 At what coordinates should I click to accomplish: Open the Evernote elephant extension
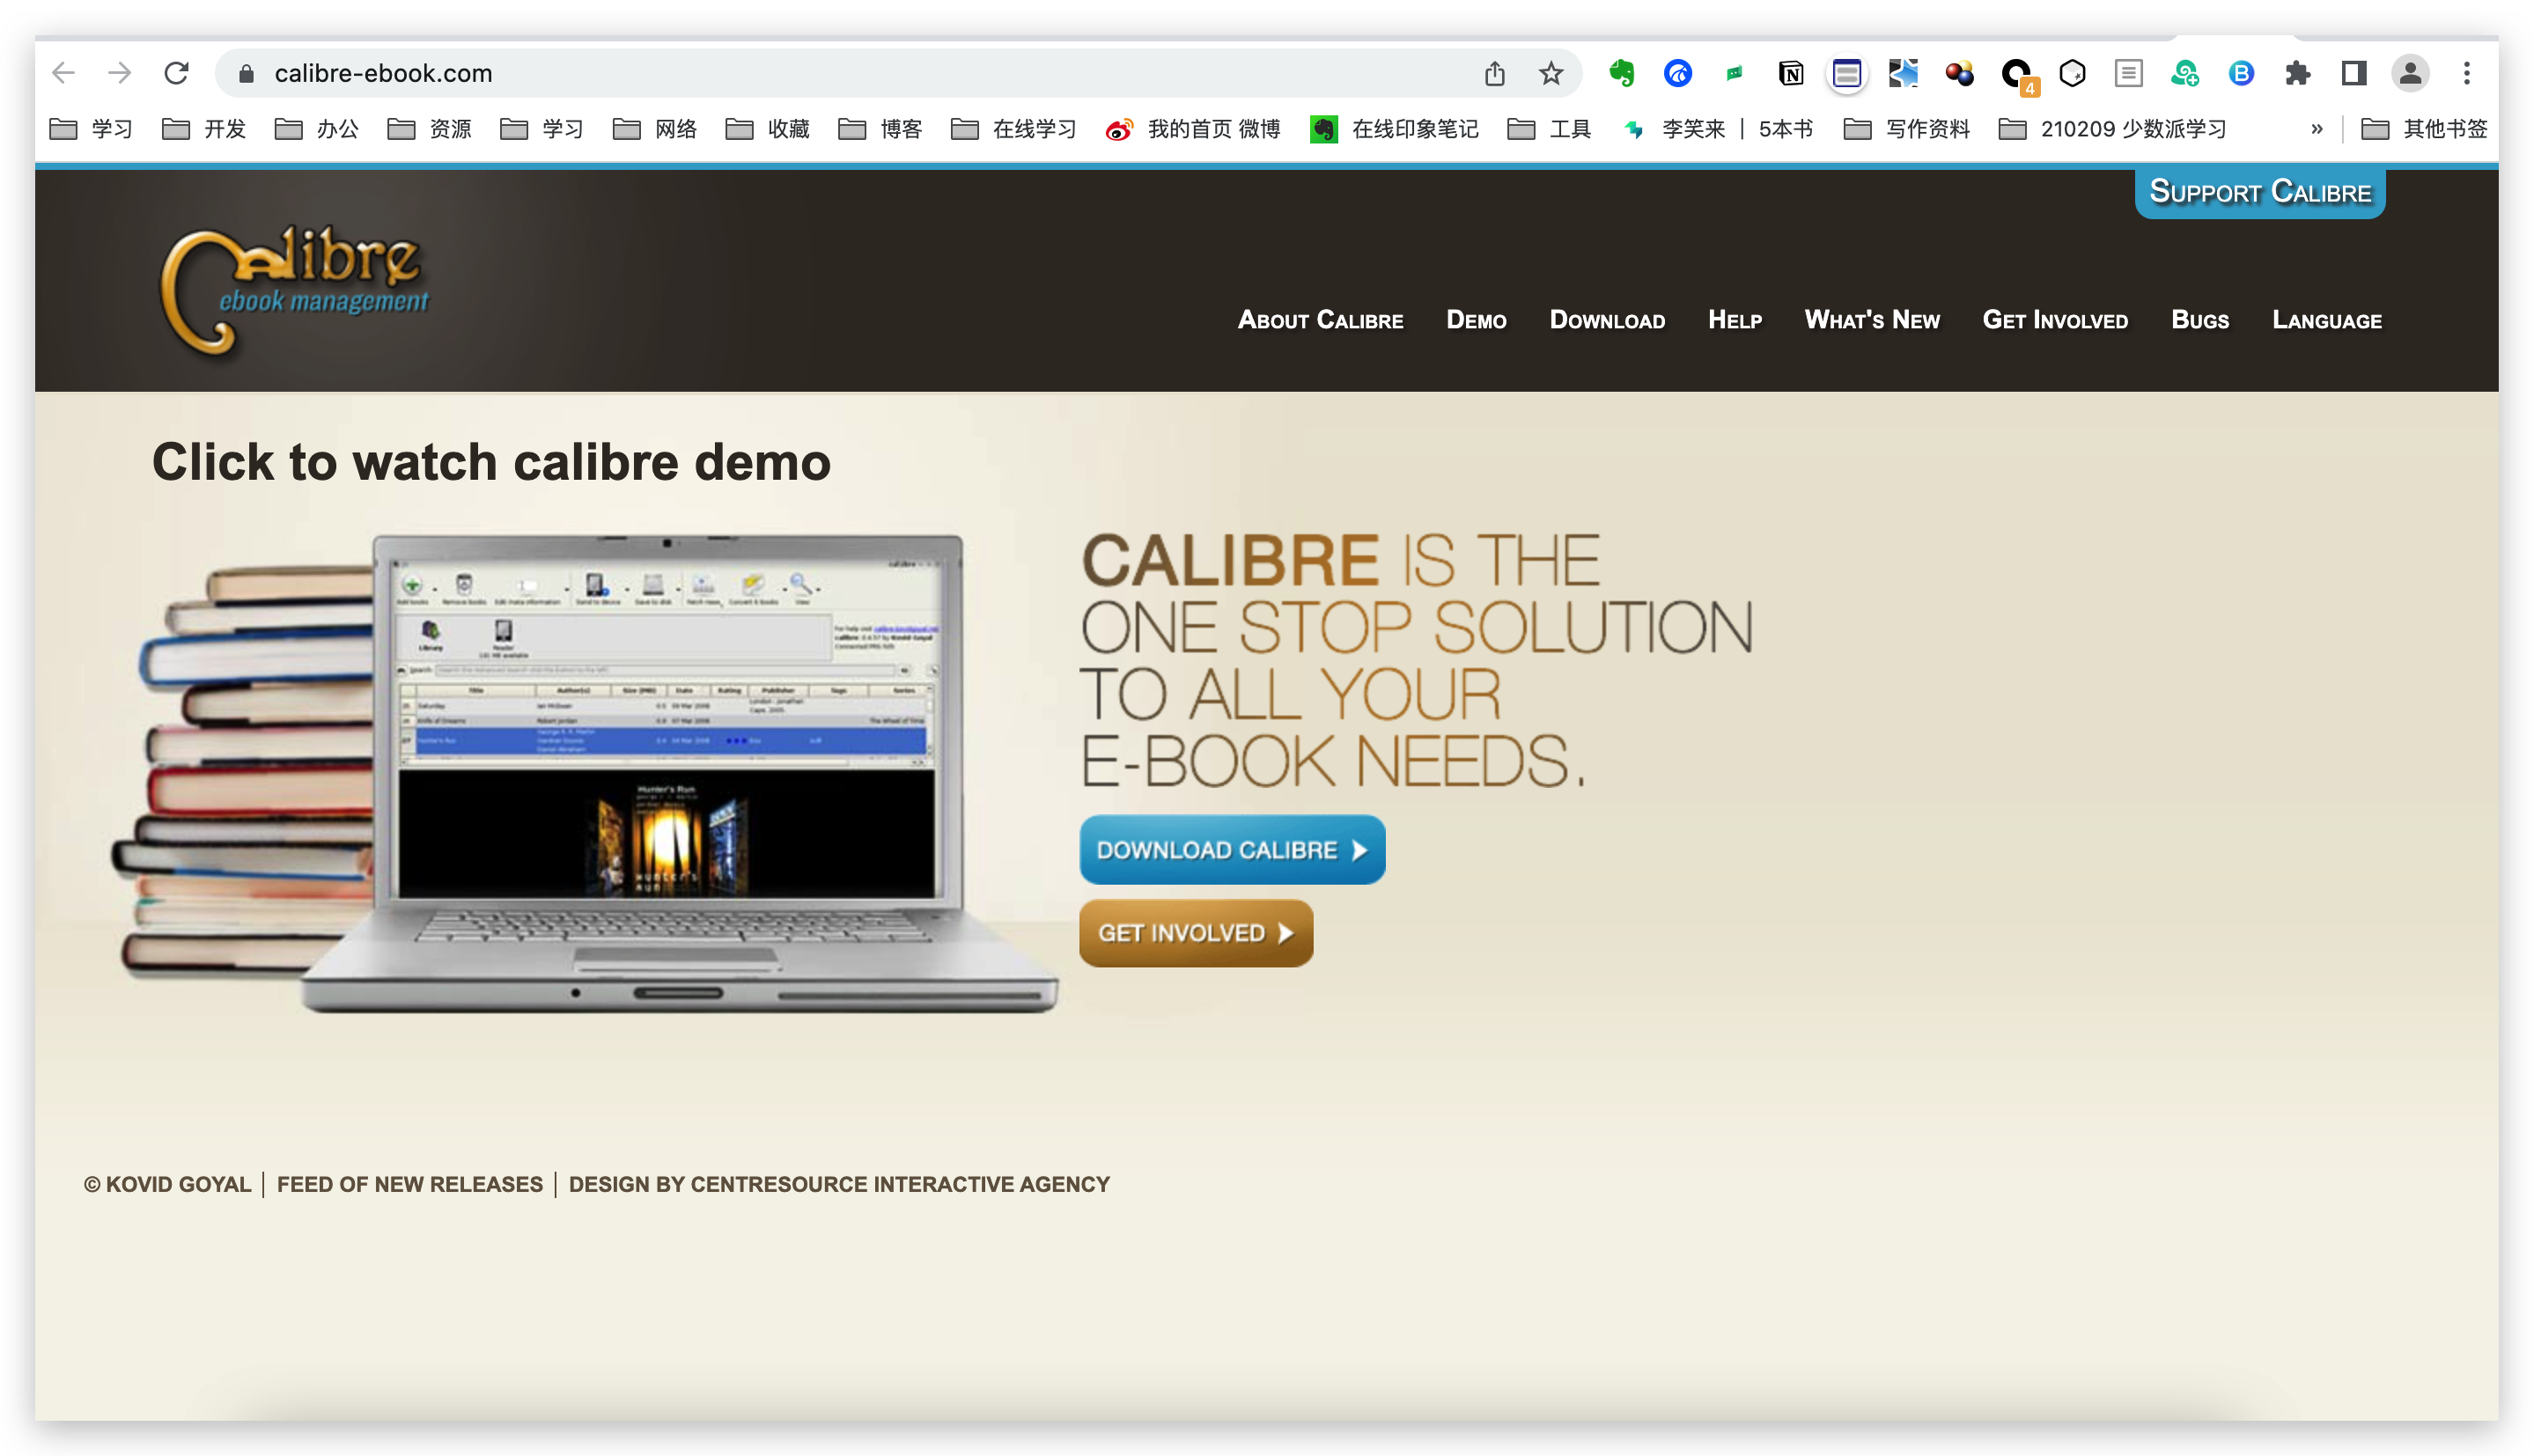point(1621,73)
